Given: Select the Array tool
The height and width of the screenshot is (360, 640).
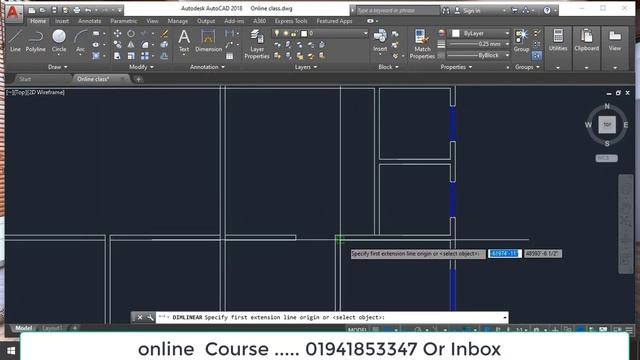Looking at the screenshot, I should [145, 56].
